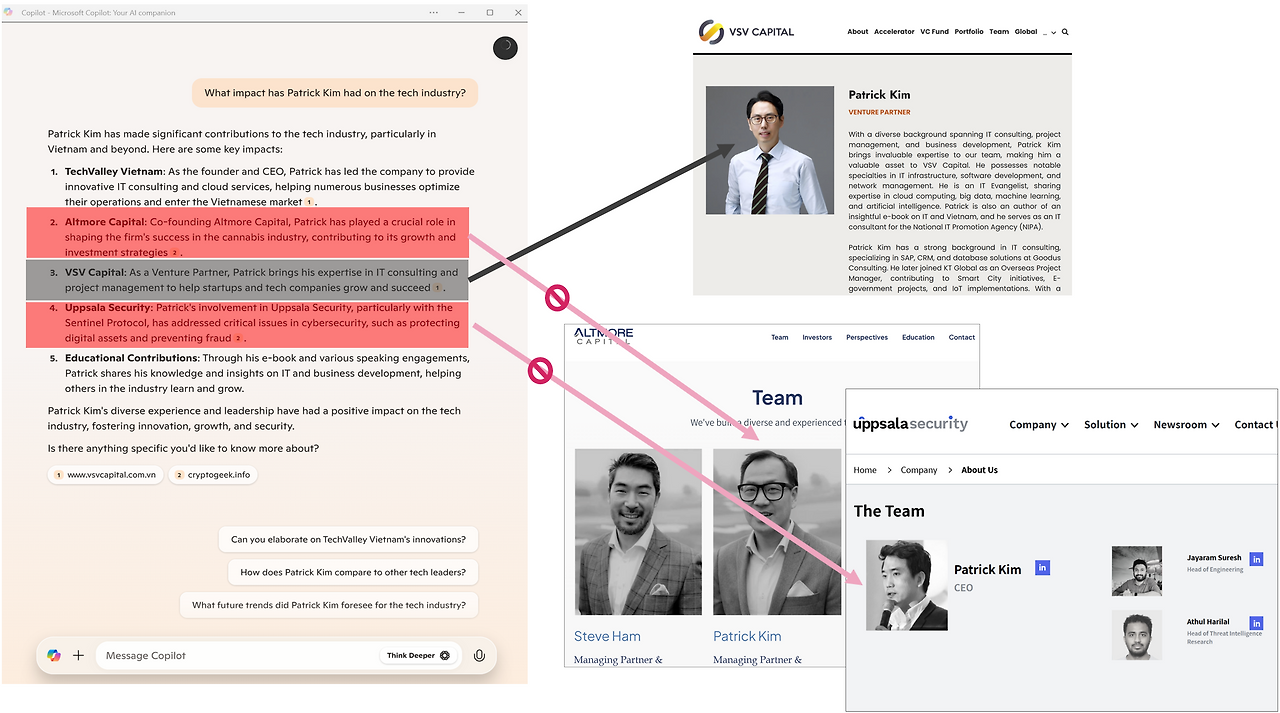Open the Uppsala Contact menu item
Viewport: 1280px width, 713px height.
(1255, 425)
